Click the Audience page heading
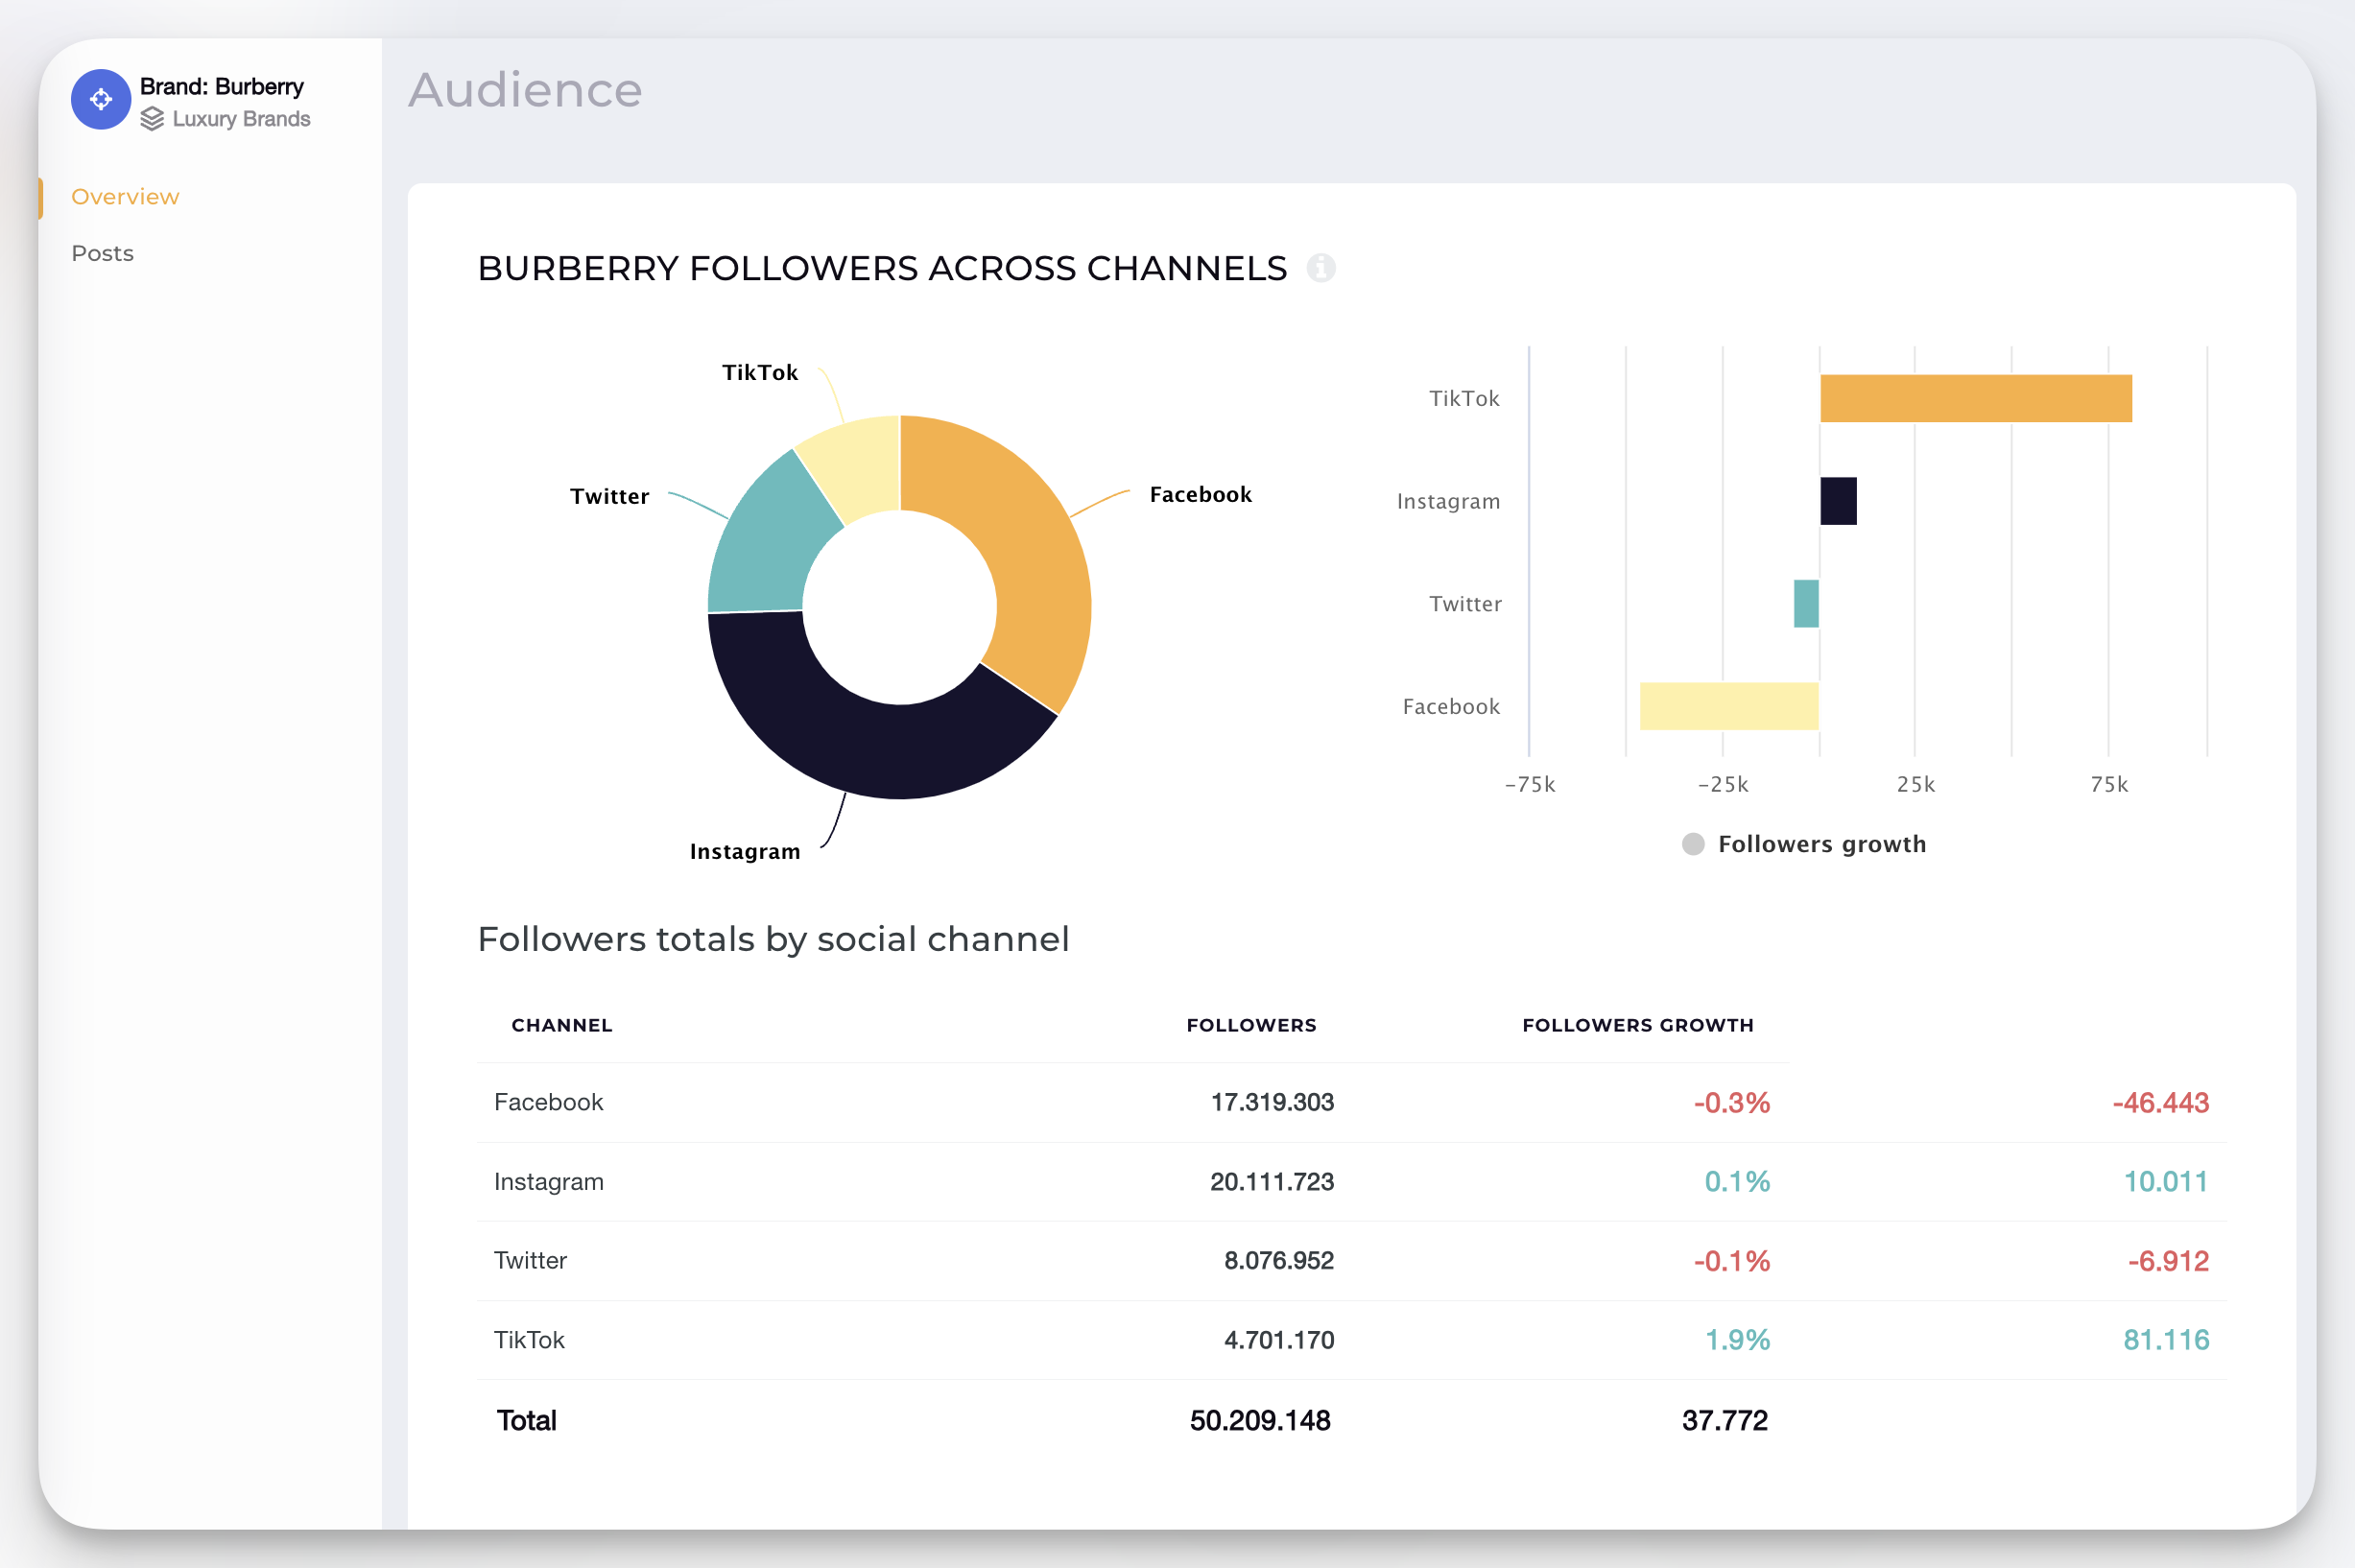Screen dimensions: 2355x1568 point(525,90)
